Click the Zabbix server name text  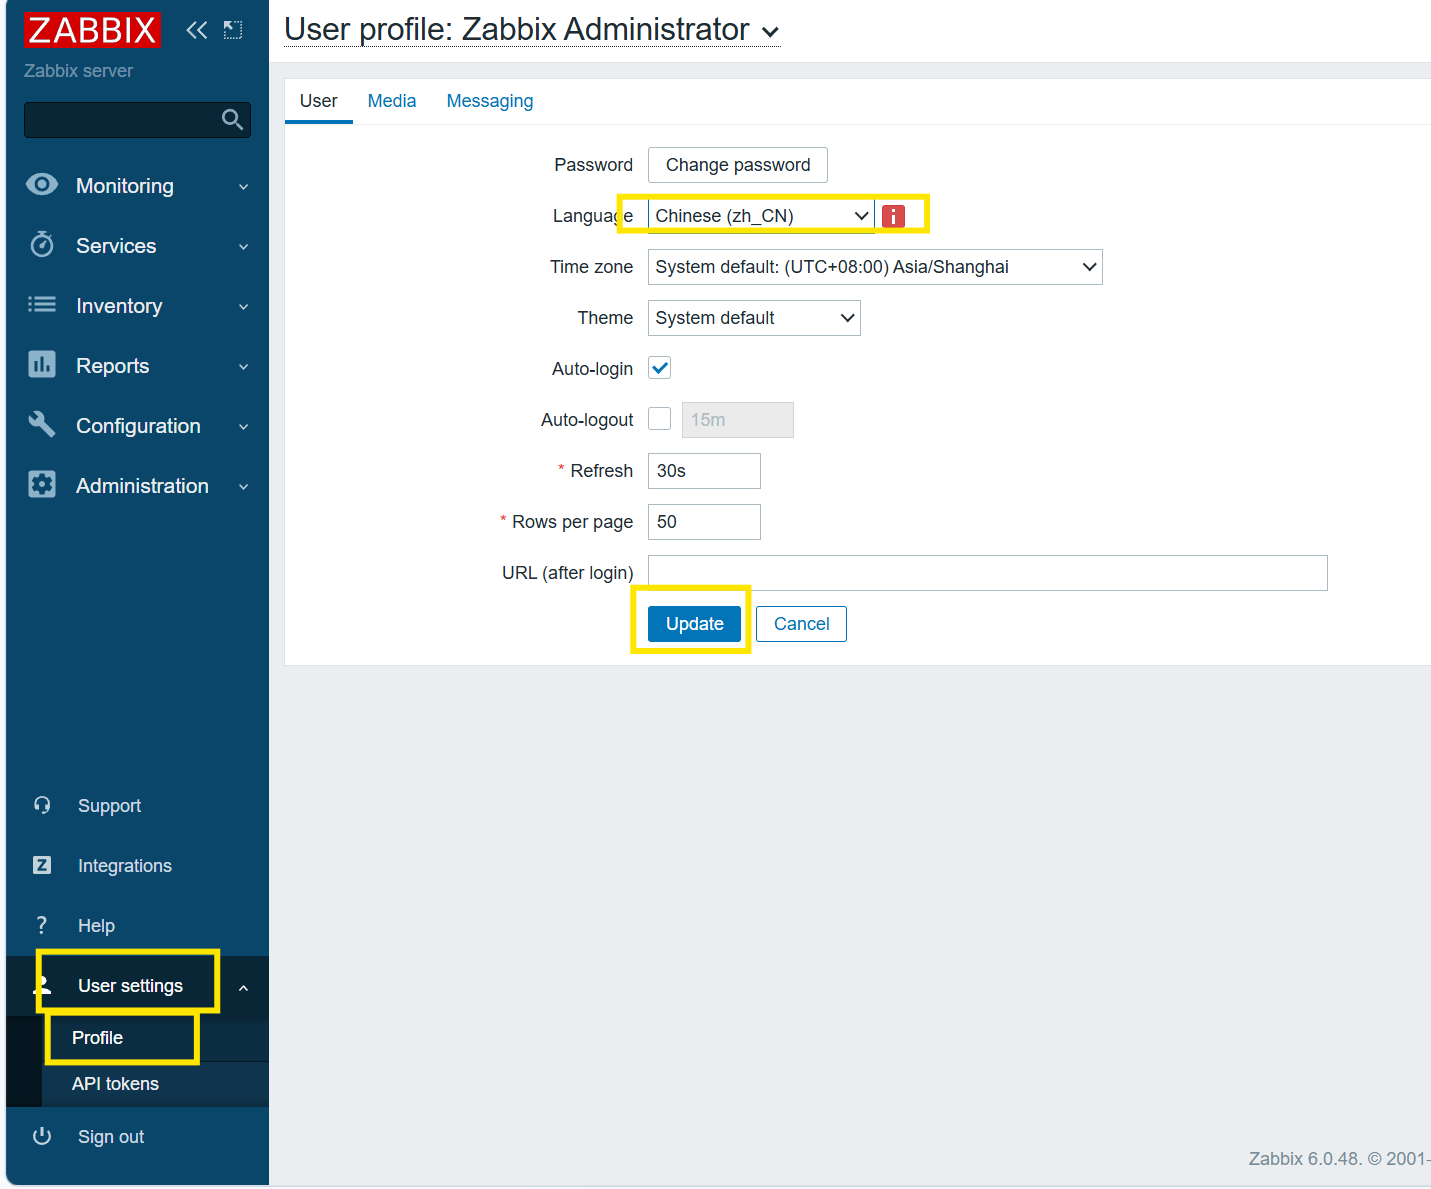(79, 71)
